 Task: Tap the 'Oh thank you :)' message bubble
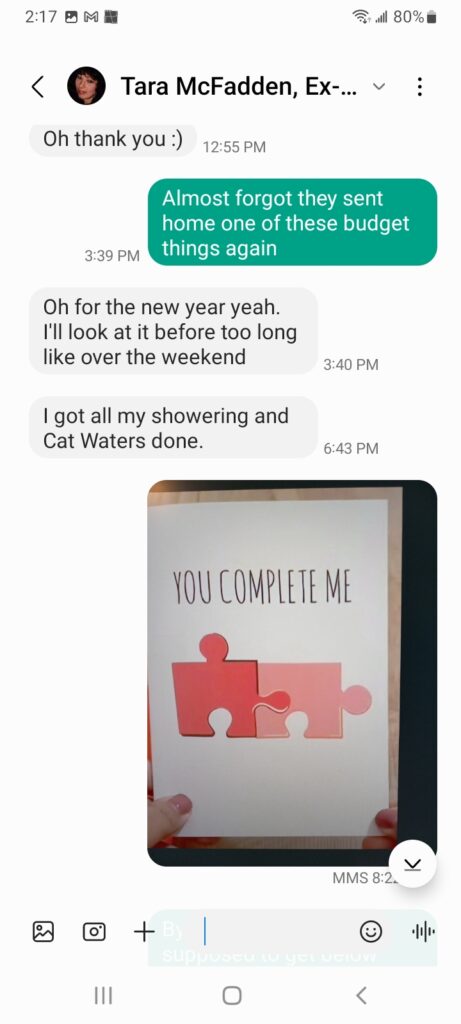point(112,140)
